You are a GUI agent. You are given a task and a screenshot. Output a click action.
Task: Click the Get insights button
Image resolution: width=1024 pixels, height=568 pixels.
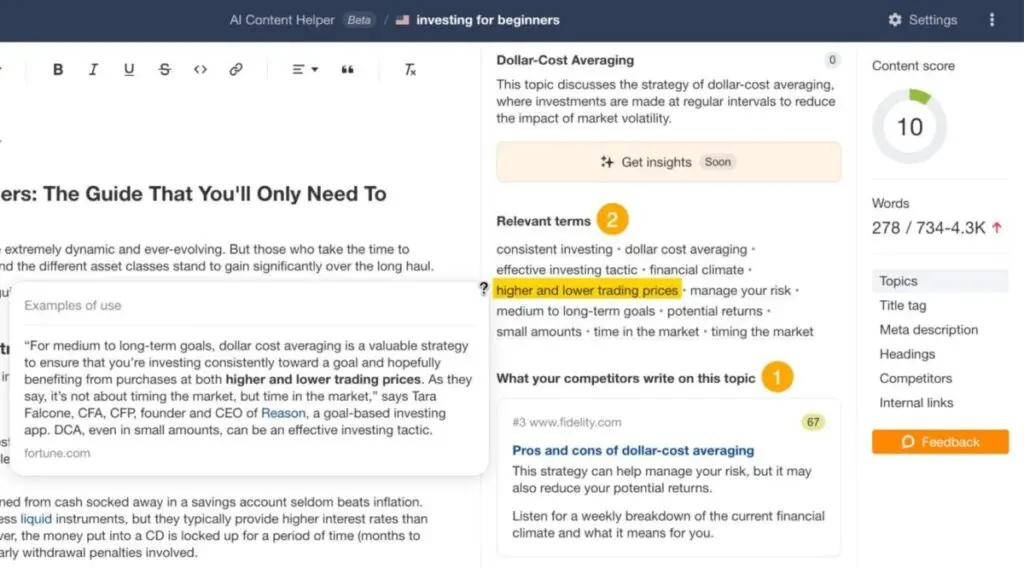pos(668,162)
